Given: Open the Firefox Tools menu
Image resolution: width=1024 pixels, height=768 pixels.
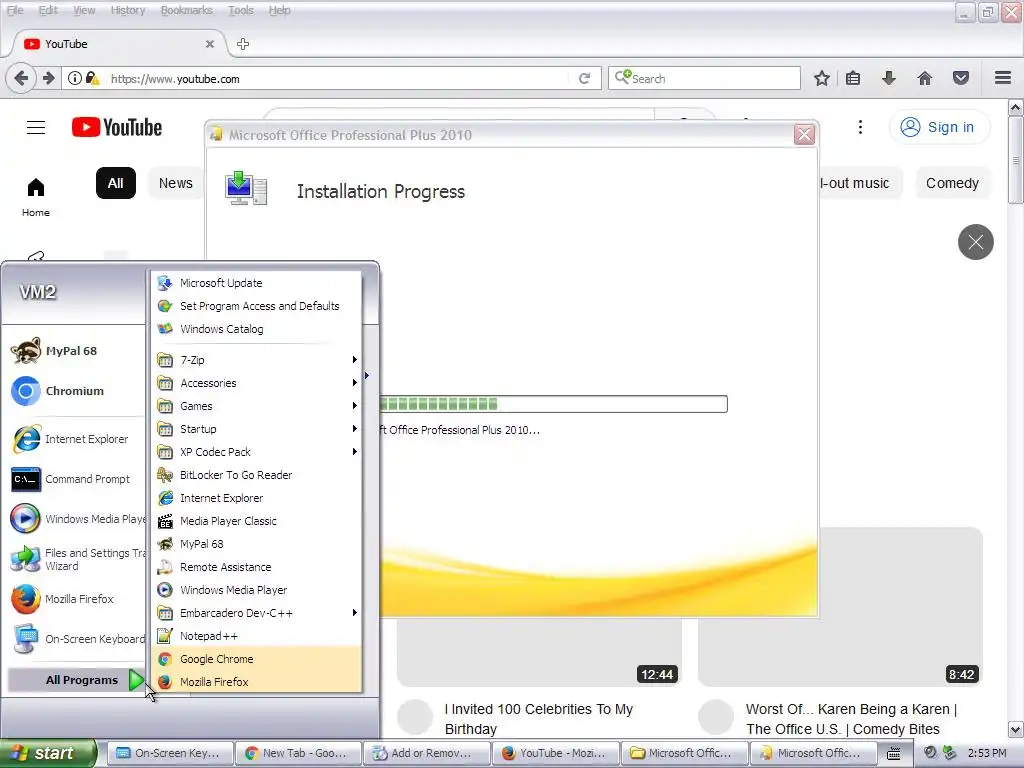Looking at the screenshot, I should (x=240, y=10).
